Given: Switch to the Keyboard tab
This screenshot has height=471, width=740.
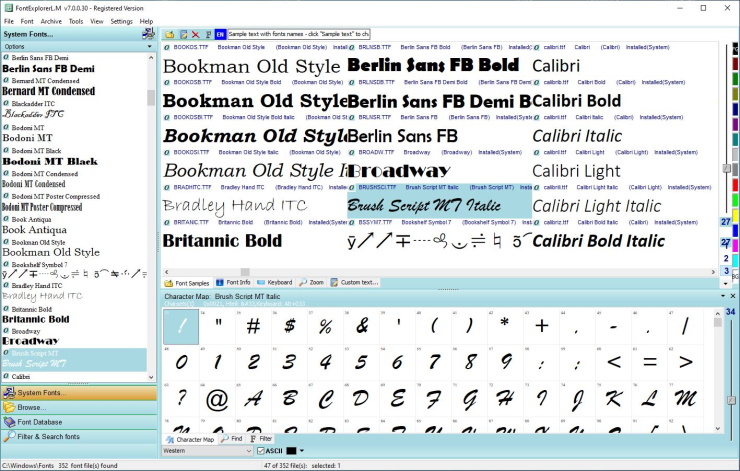Looking at the screenshot, I should tap(275, 282).
